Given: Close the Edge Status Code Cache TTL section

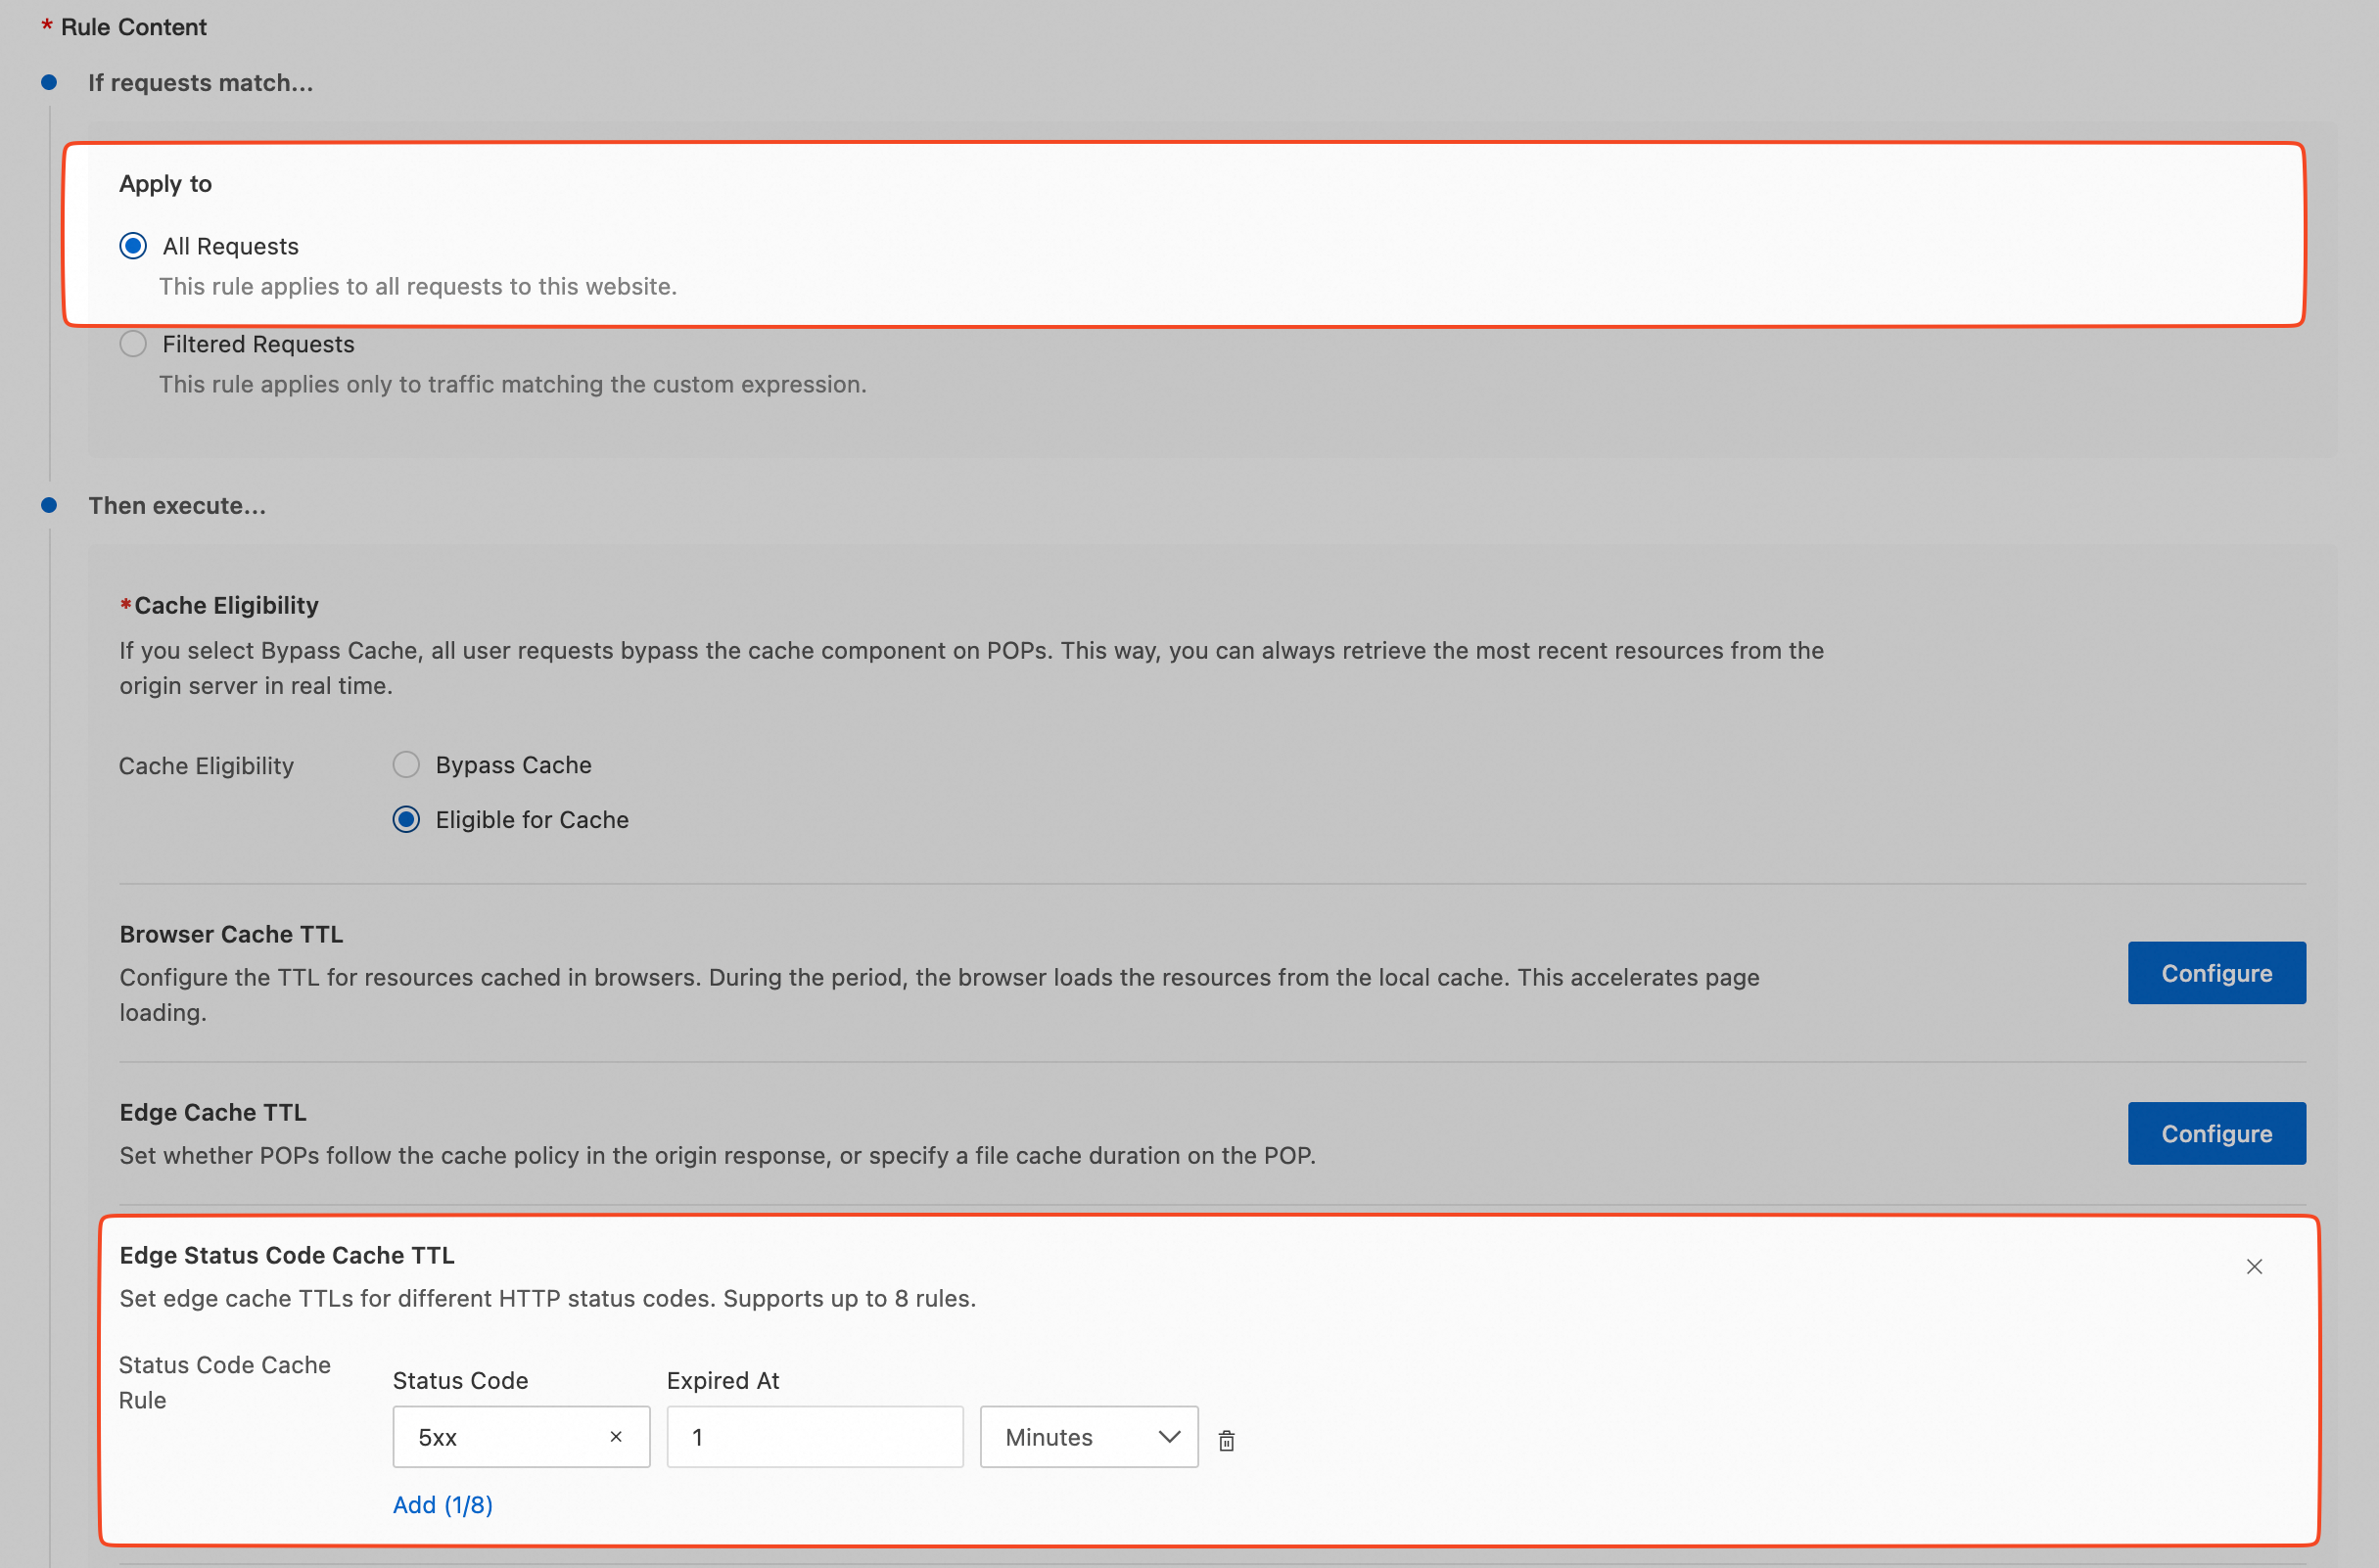Looking at the screenshot, I should (2254, 1267).
